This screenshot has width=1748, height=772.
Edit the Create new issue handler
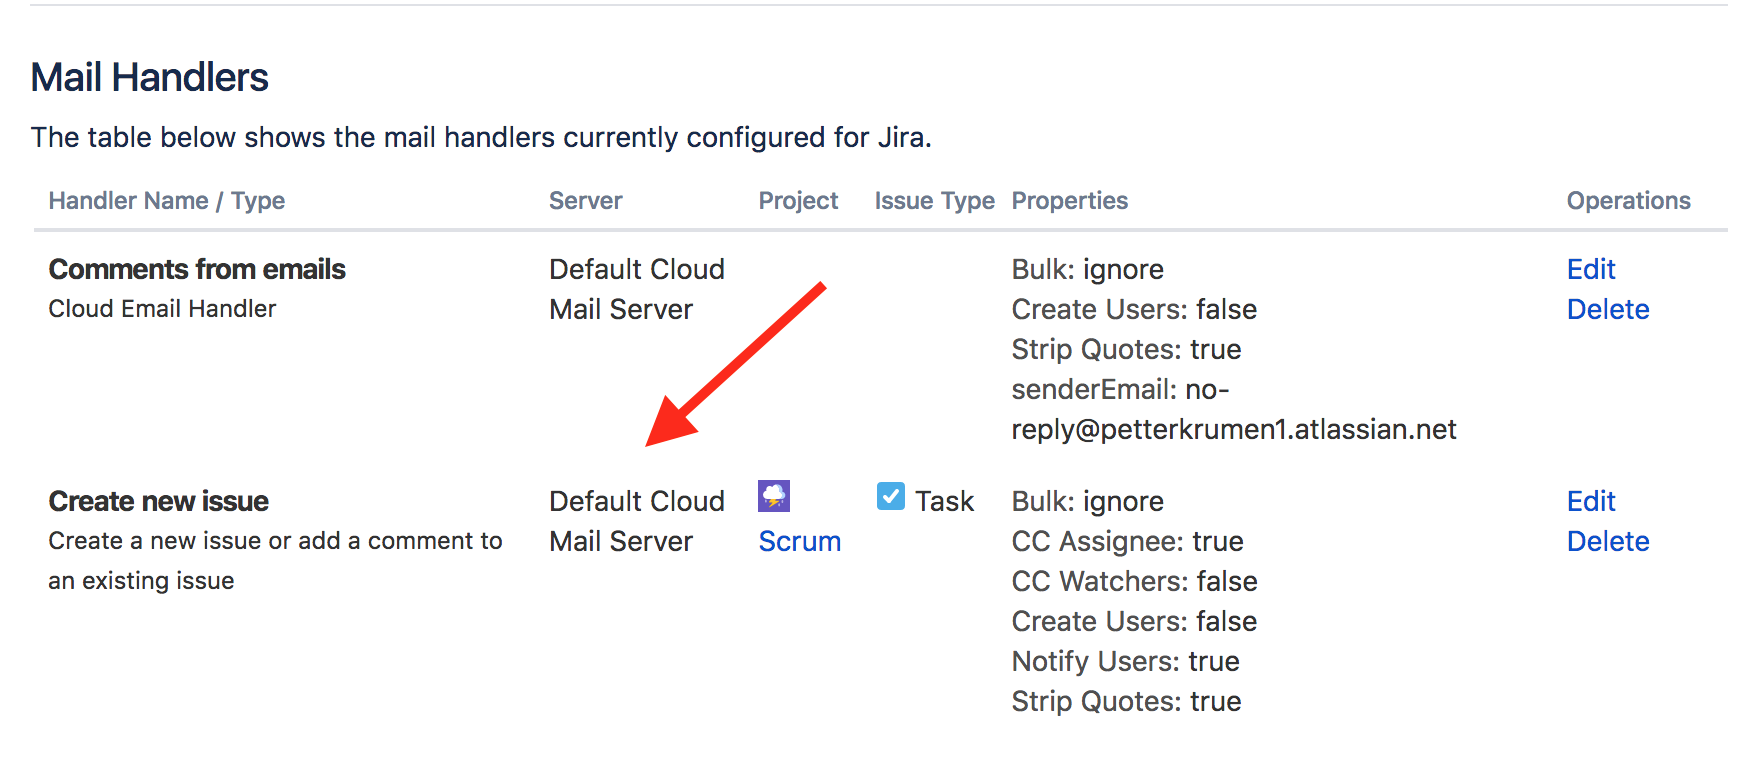(x=1591, y=501)
